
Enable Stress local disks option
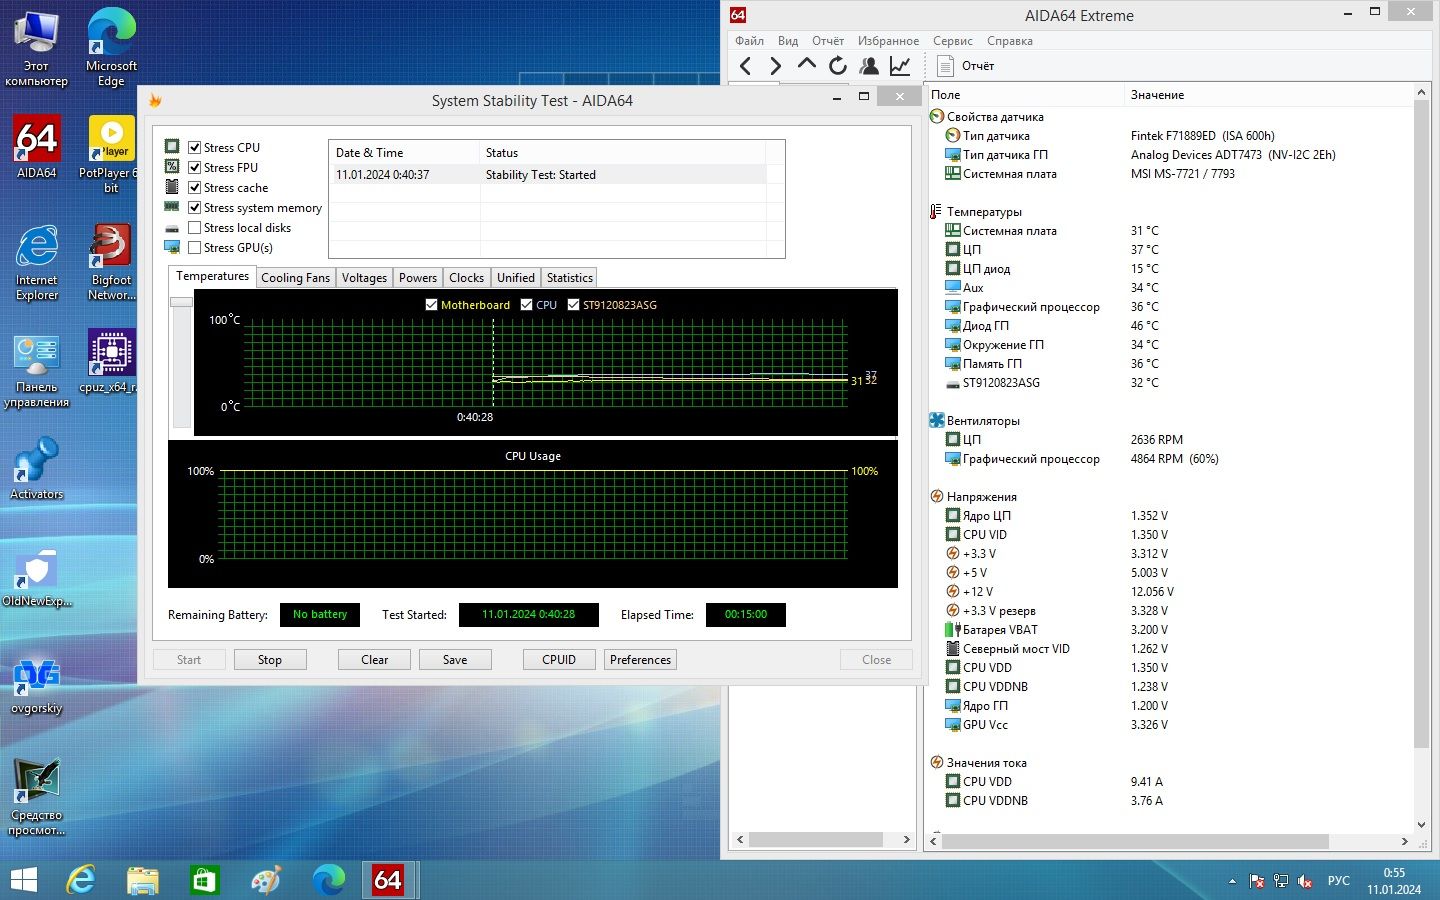(195, 227)
